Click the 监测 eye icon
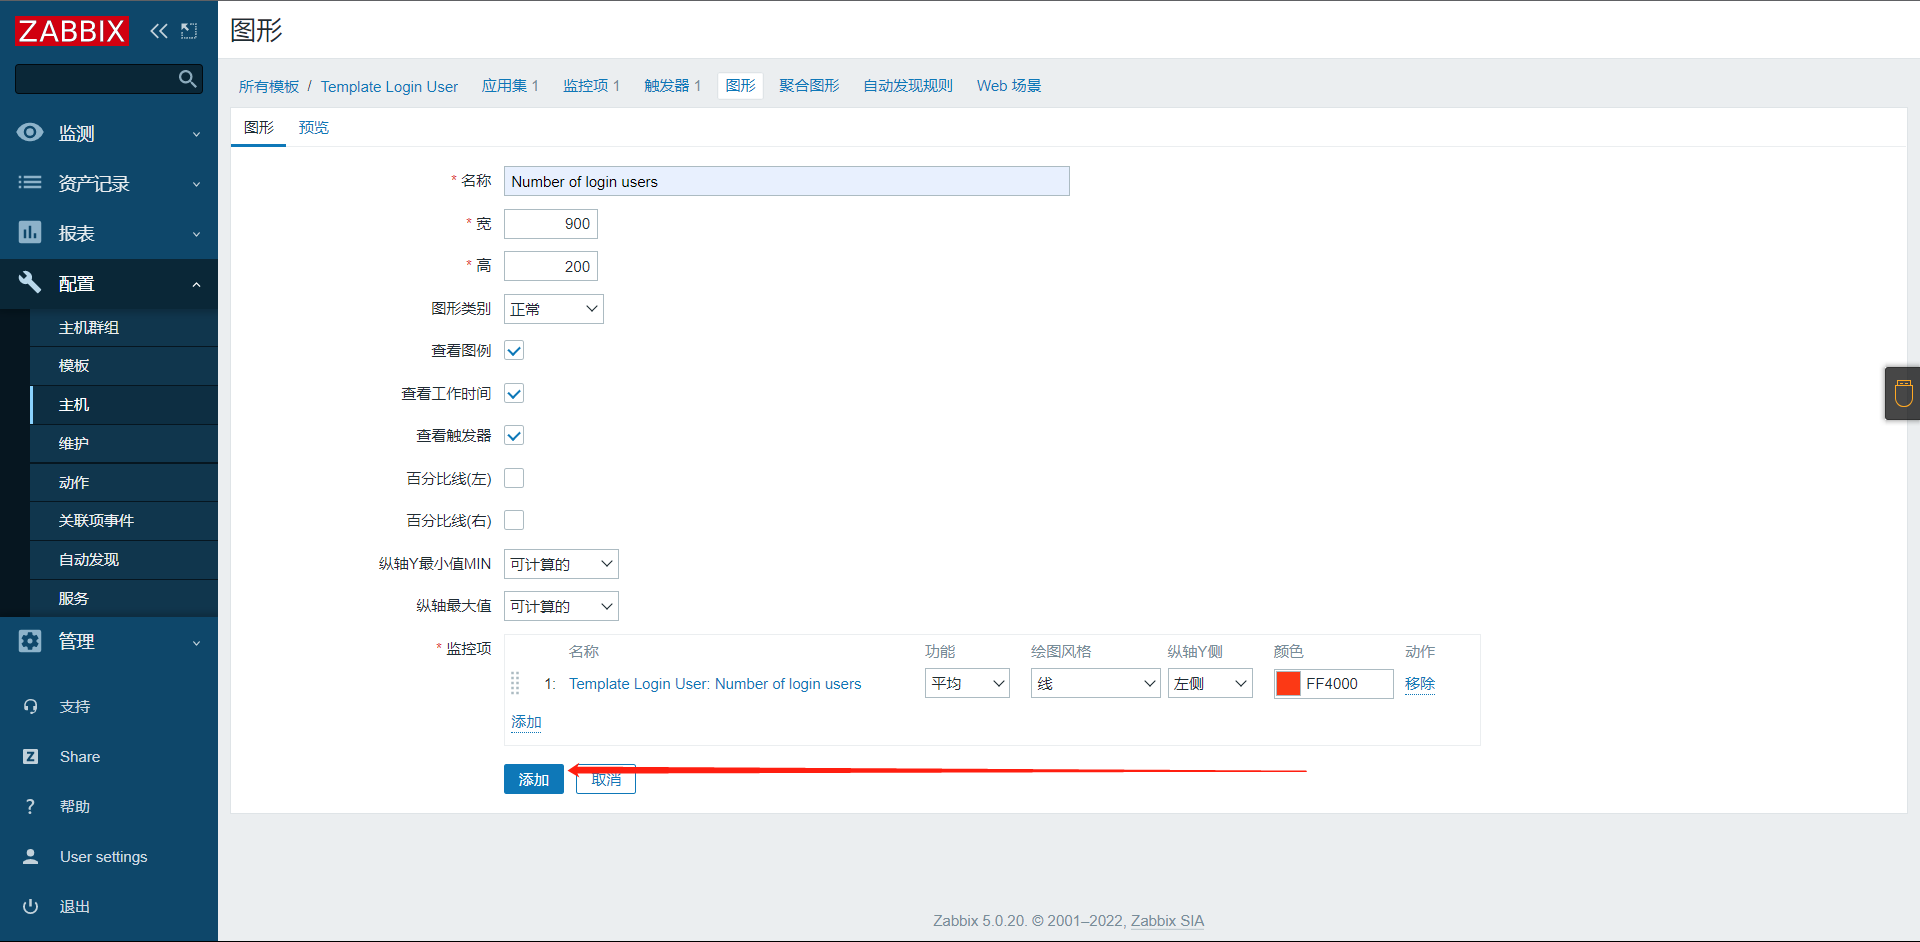 (30, 132)
